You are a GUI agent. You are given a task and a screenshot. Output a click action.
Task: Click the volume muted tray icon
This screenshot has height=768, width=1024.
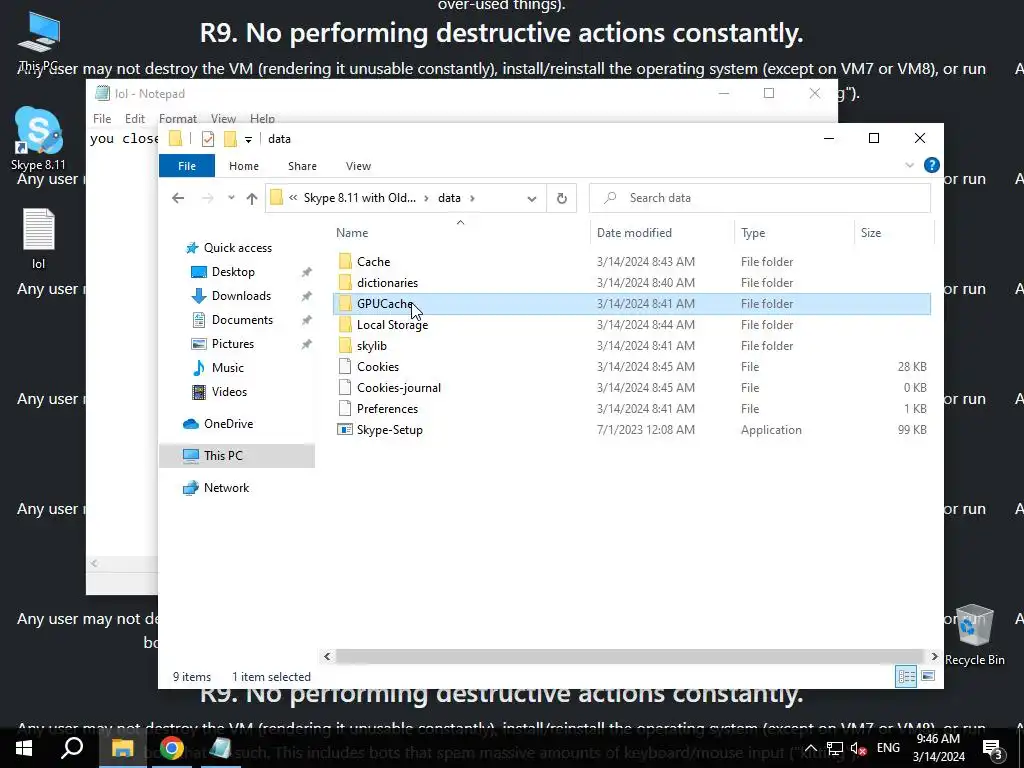(x=859, y=748)
